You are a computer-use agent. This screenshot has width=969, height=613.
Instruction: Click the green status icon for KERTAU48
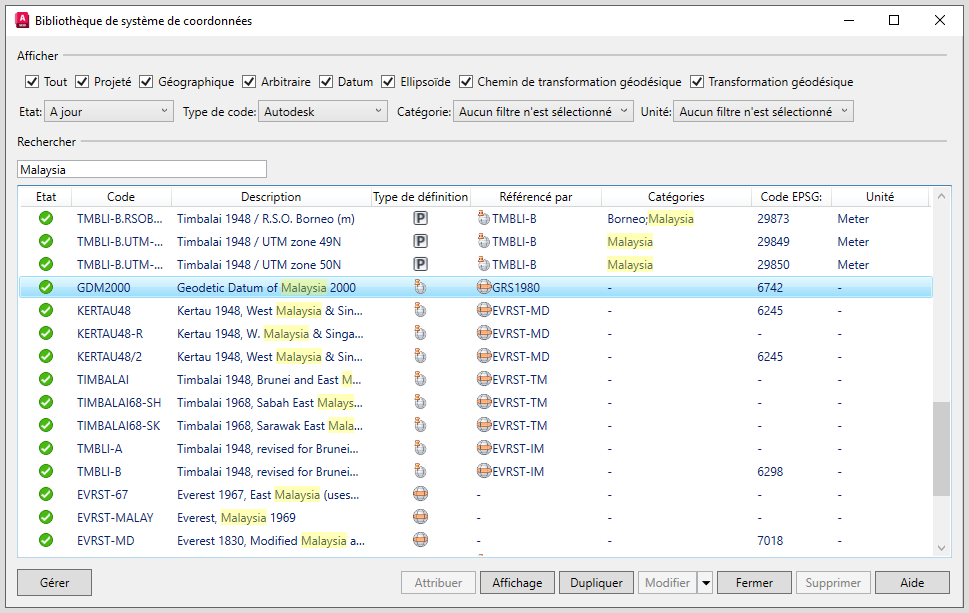[x=45, y=310]
